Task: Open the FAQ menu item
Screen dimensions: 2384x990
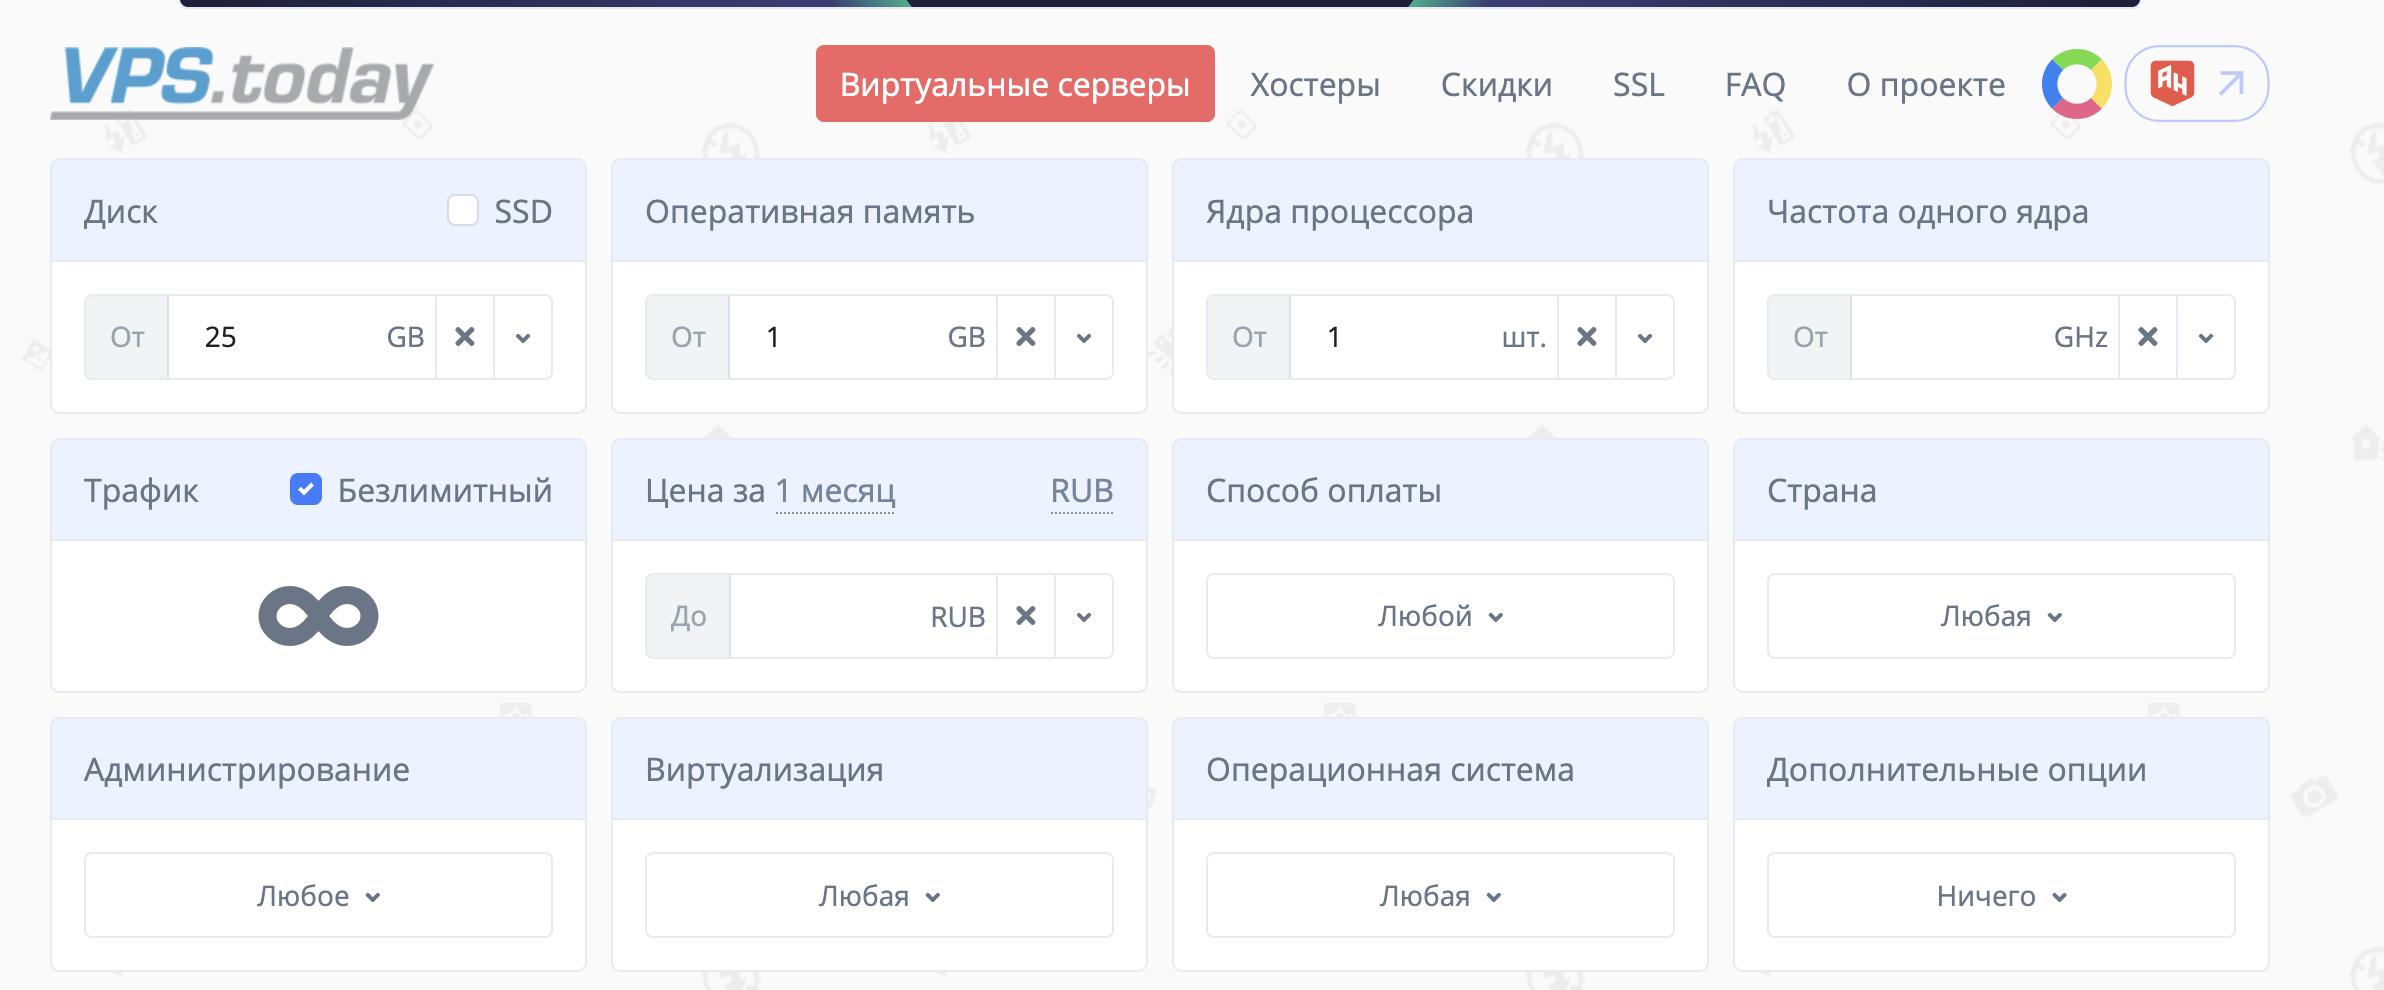Action: pos(1755,85)
